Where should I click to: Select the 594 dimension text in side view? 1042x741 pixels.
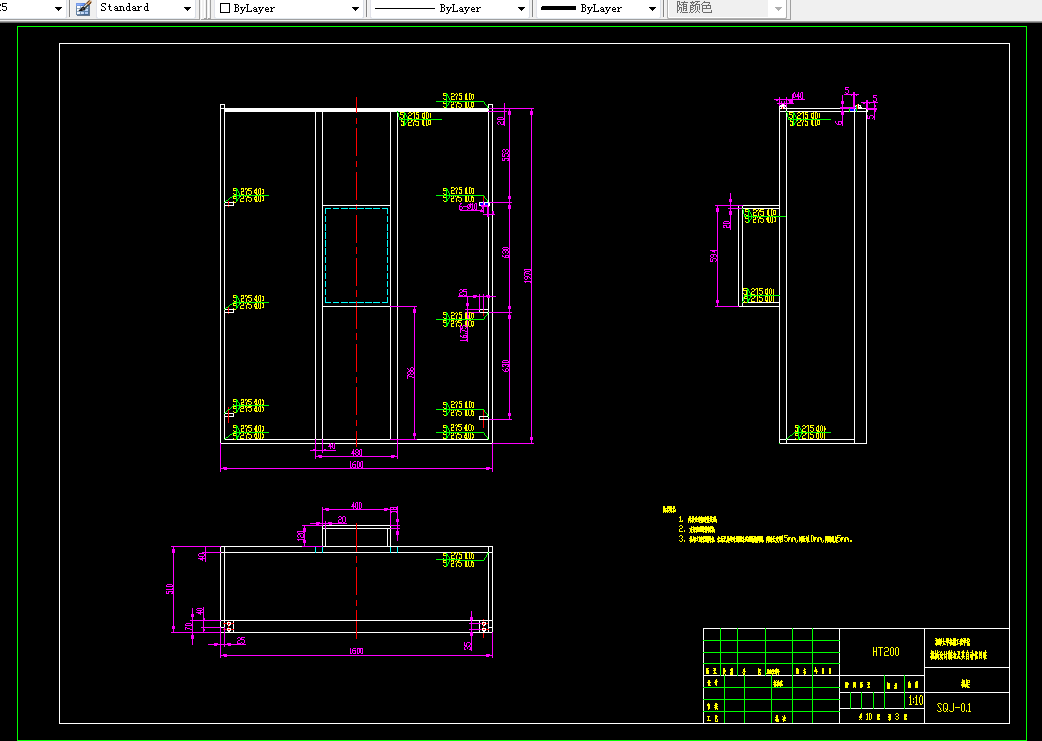pyautogui.click(x=714, y=256)
